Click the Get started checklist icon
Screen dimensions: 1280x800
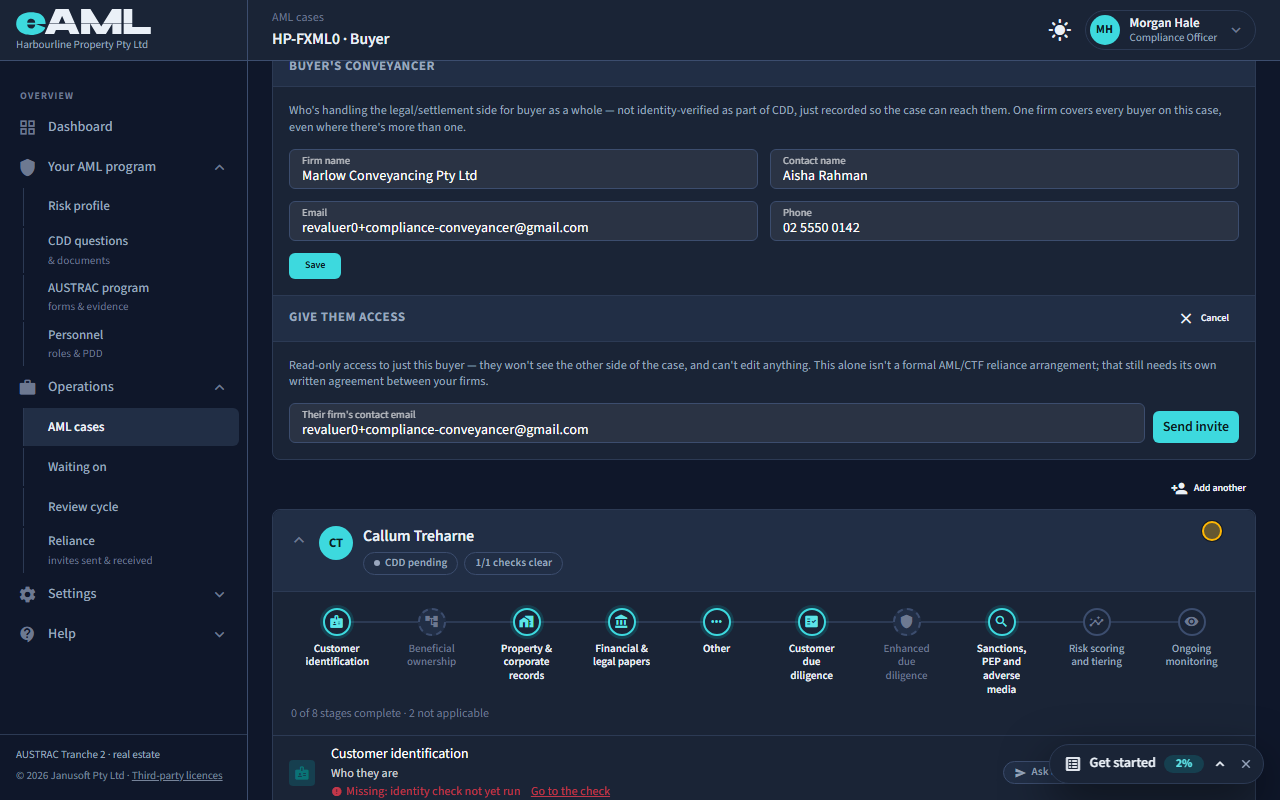(1073, 764)
